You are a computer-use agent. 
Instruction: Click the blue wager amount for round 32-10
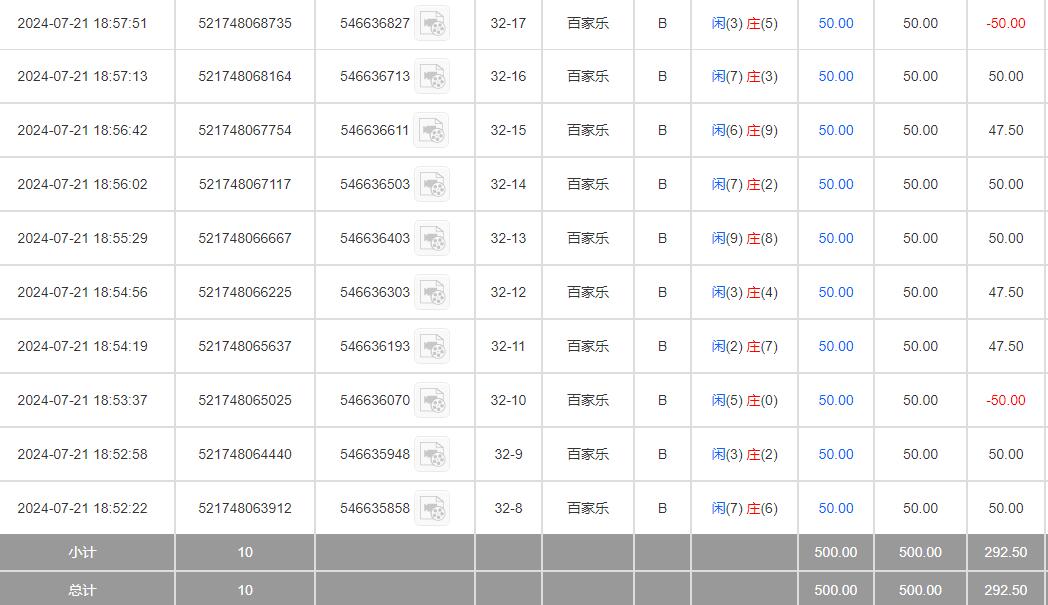[x=835, y=400]
